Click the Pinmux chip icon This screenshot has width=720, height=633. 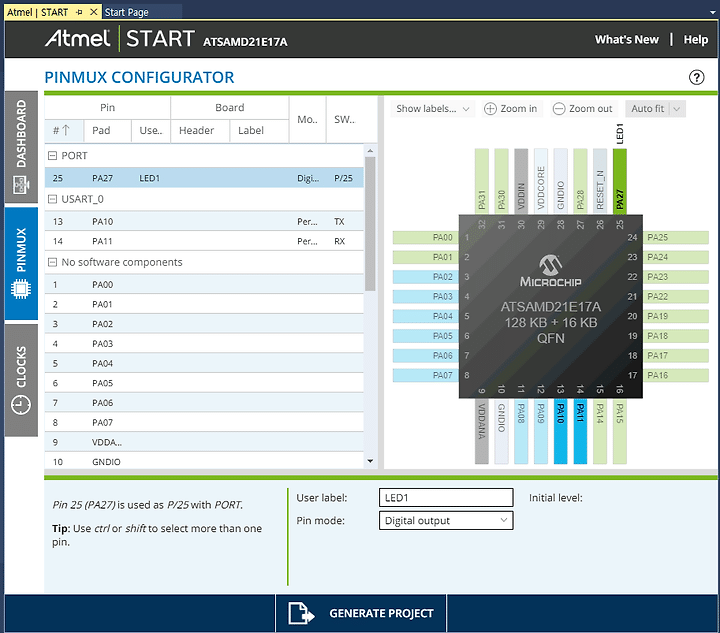[21, 289]
